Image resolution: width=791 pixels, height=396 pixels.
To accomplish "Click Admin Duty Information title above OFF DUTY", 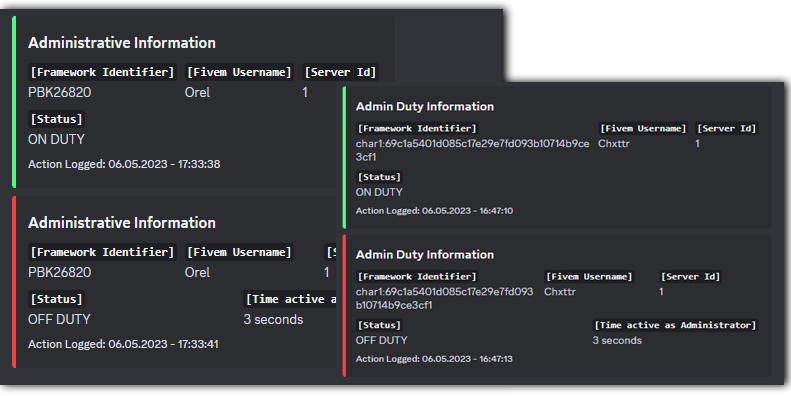I will [x=425, y=255].
